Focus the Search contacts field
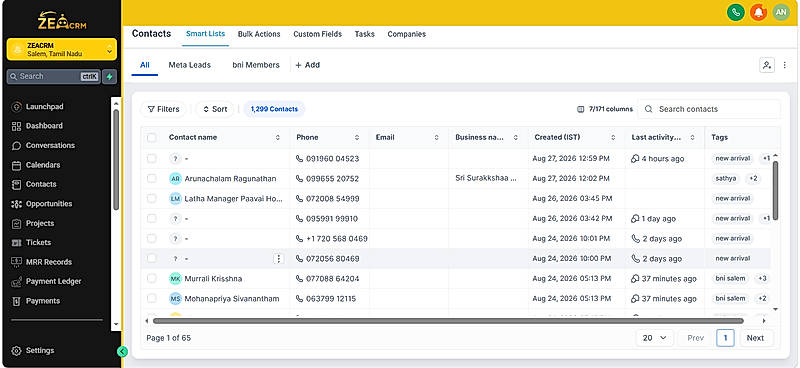Image resolution: width=800 pixels, height=368 pixels. [x=709, y=109]
